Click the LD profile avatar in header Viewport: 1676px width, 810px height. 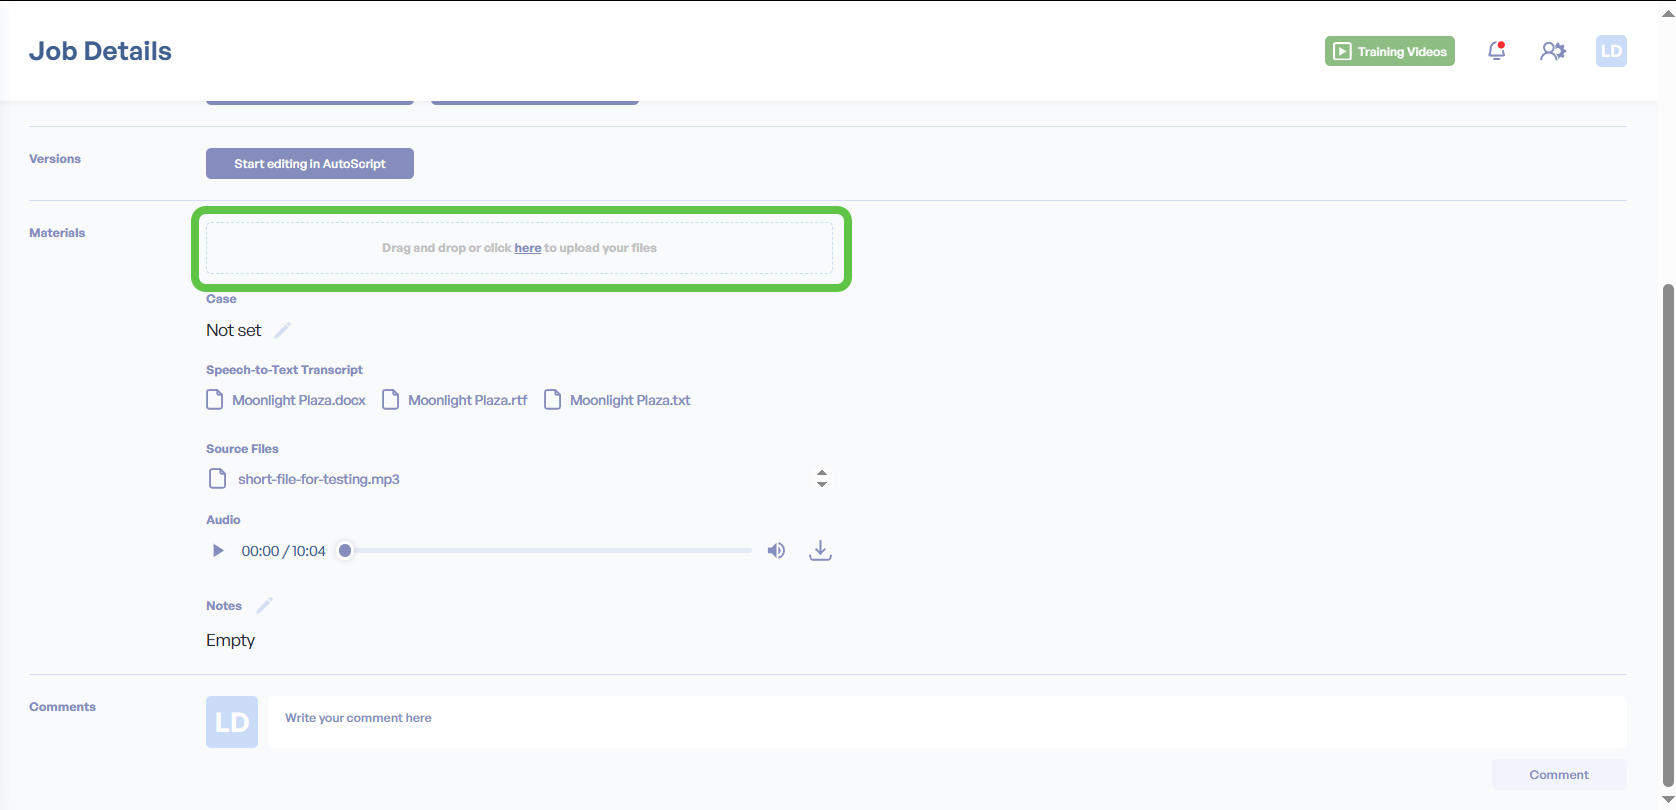(x=1611, y=51)
